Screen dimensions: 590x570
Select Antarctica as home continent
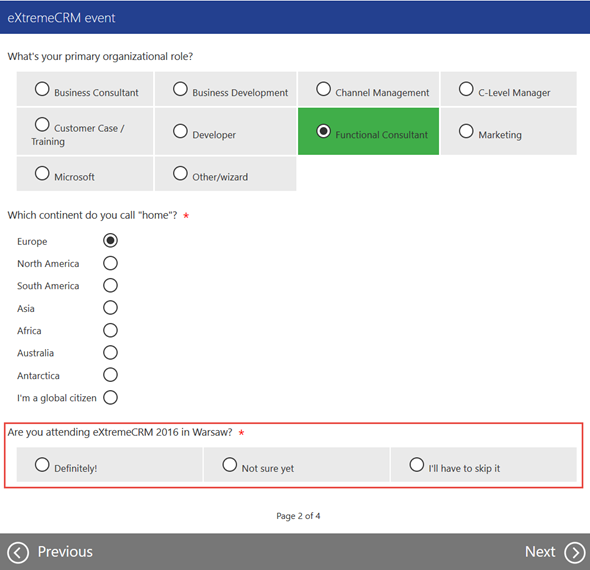pos(110,375)
